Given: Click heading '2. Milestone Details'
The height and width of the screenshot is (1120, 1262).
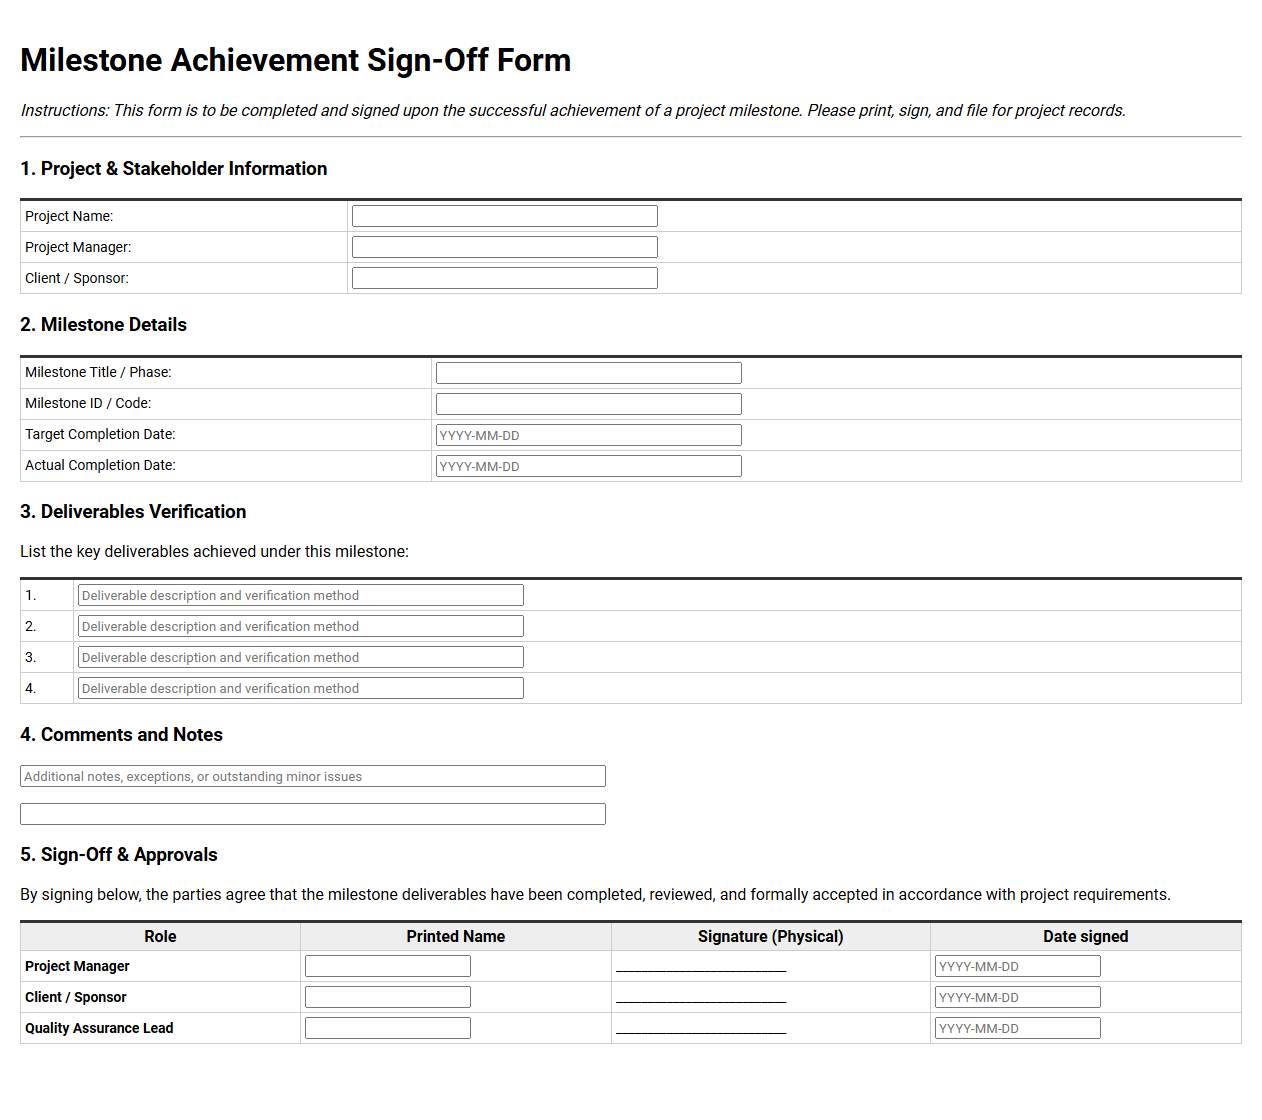Looking at the screenshot, I should tap(103, 325).
